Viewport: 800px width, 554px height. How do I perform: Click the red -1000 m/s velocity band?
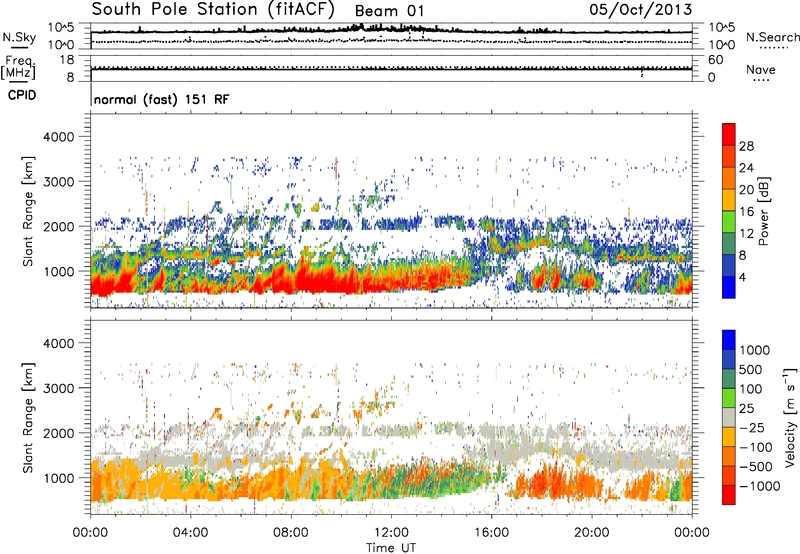pyautogui.click(x=729, y=495)
